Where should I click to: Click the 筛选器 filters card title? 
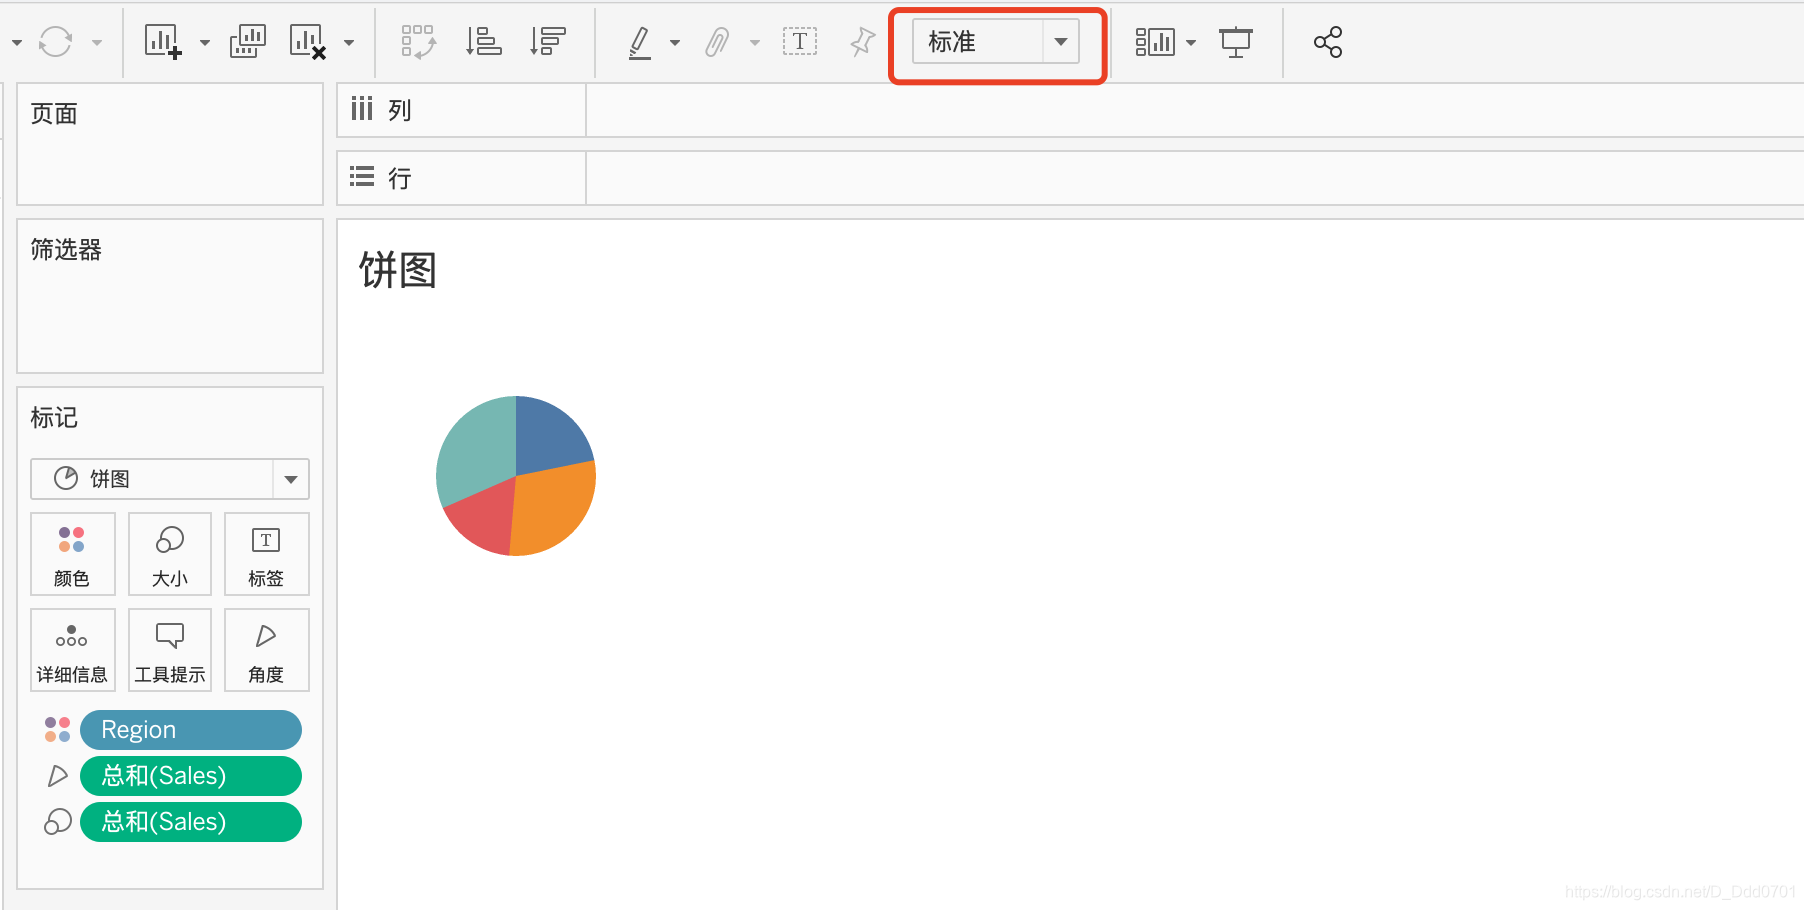click(x=66, y=250)
